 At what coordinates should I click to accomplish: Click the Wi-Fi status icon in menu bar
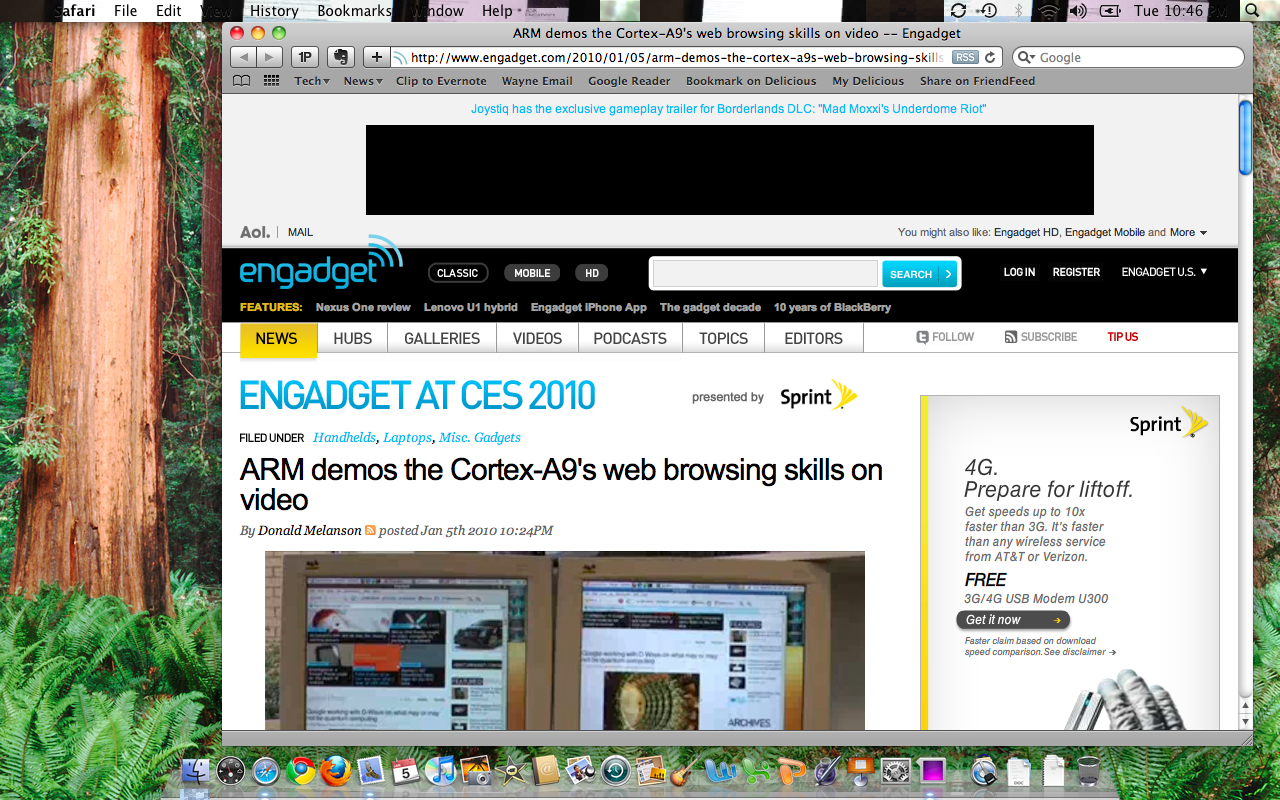1048,11
